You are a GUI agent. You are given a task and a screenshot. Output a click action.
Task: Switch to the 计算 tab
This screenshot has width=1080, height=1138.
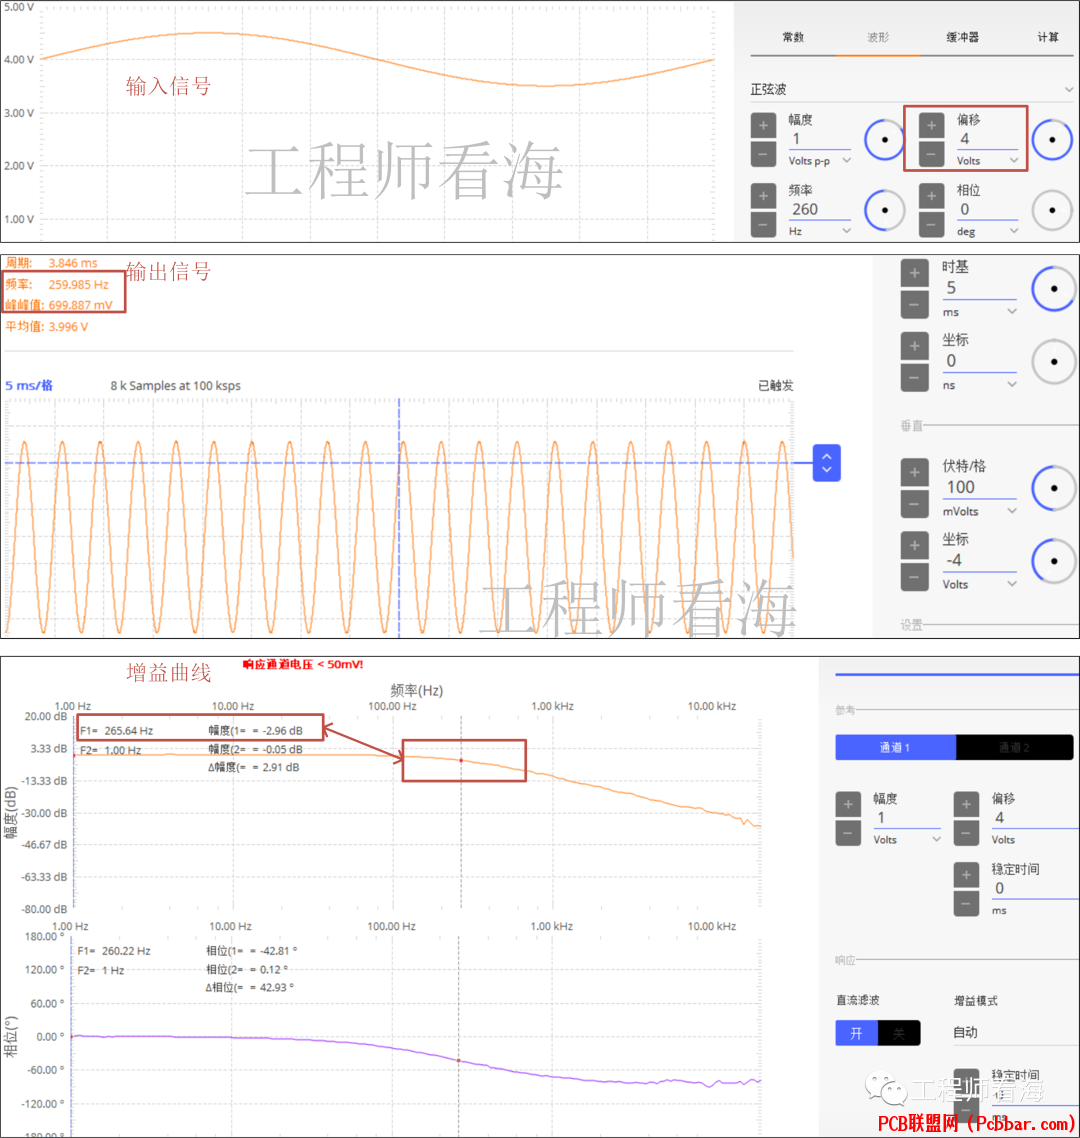pos(1047,37)
